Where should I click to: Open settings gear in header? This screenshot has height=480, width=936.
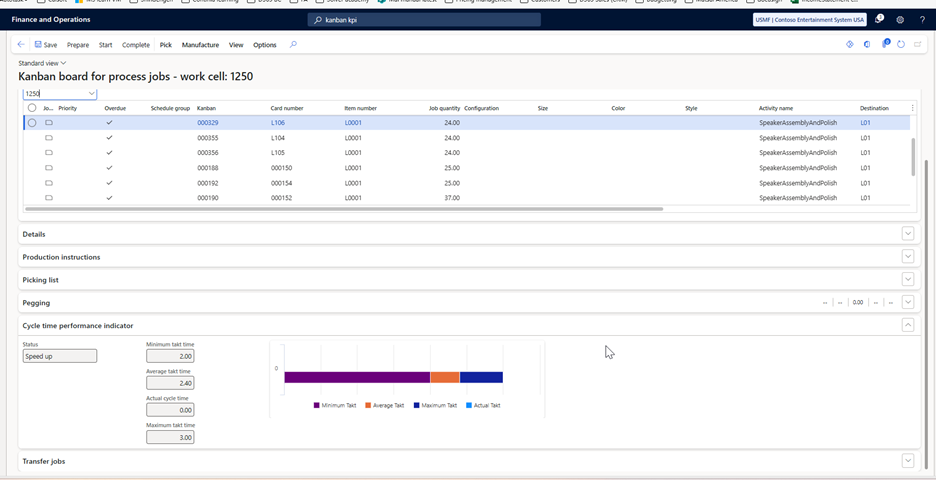(900, 20)
